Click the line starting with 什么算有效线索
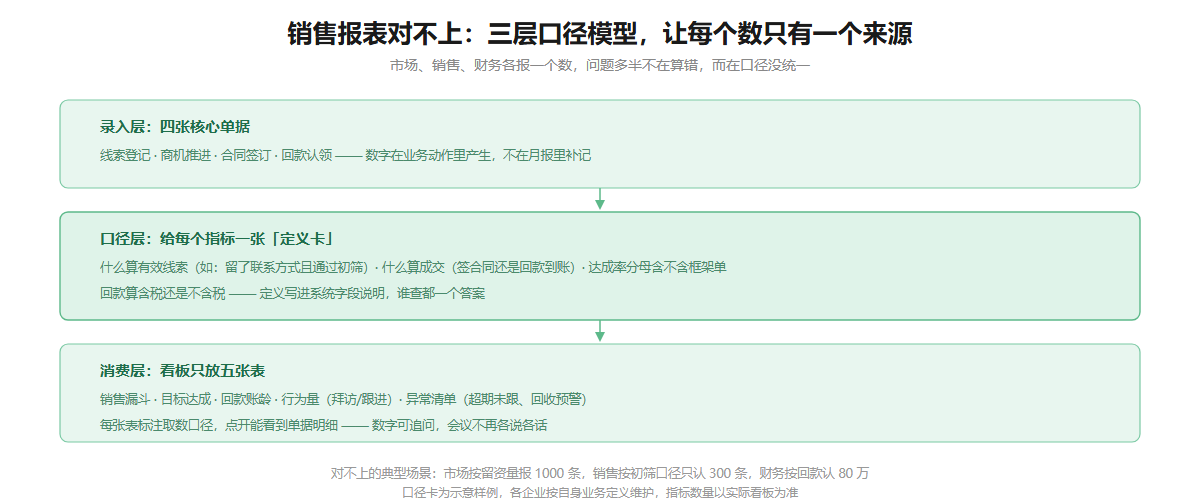The height and width of the screenshot is (500, 1200). [413, 267]
